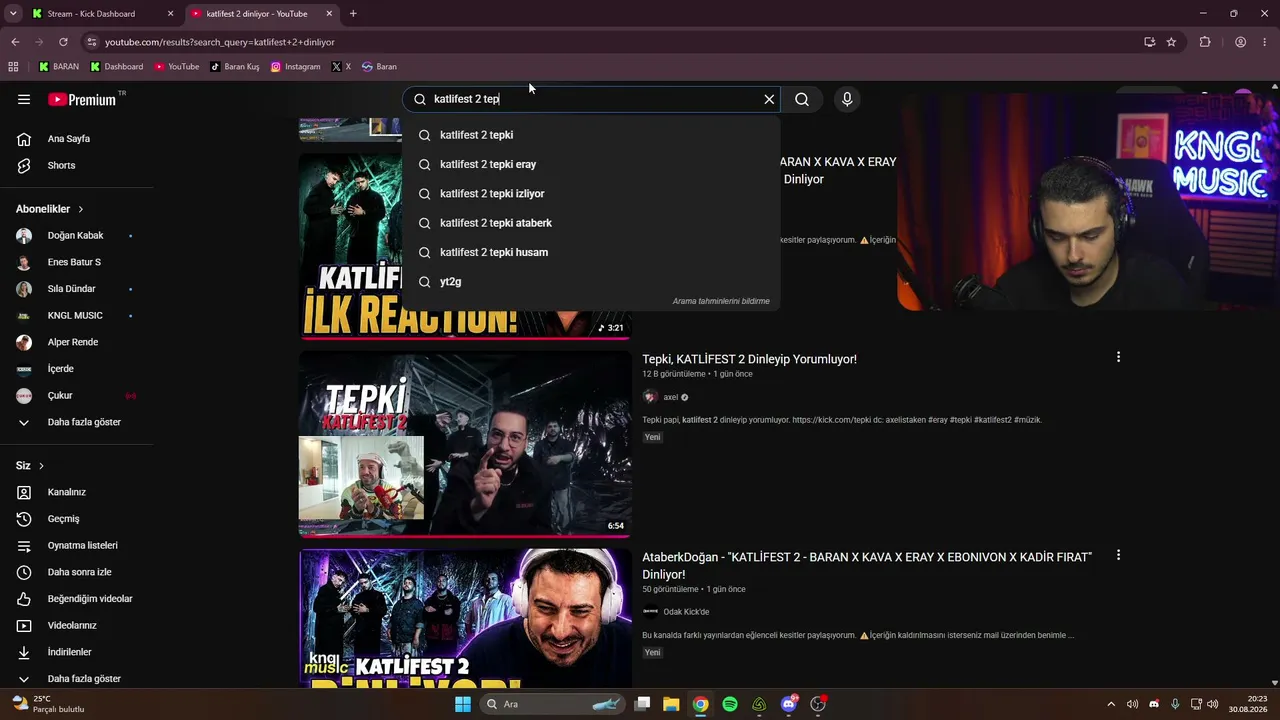The height and width of the screenshot is (720, 1280).
Task: Click the YouTube Premium logo
Action: [x=83, y=99]
